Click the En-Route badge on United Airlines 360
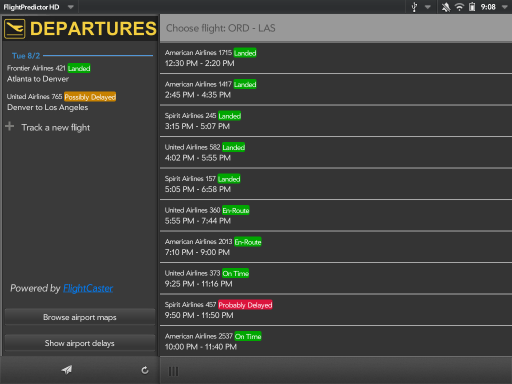 pos(236,210)
